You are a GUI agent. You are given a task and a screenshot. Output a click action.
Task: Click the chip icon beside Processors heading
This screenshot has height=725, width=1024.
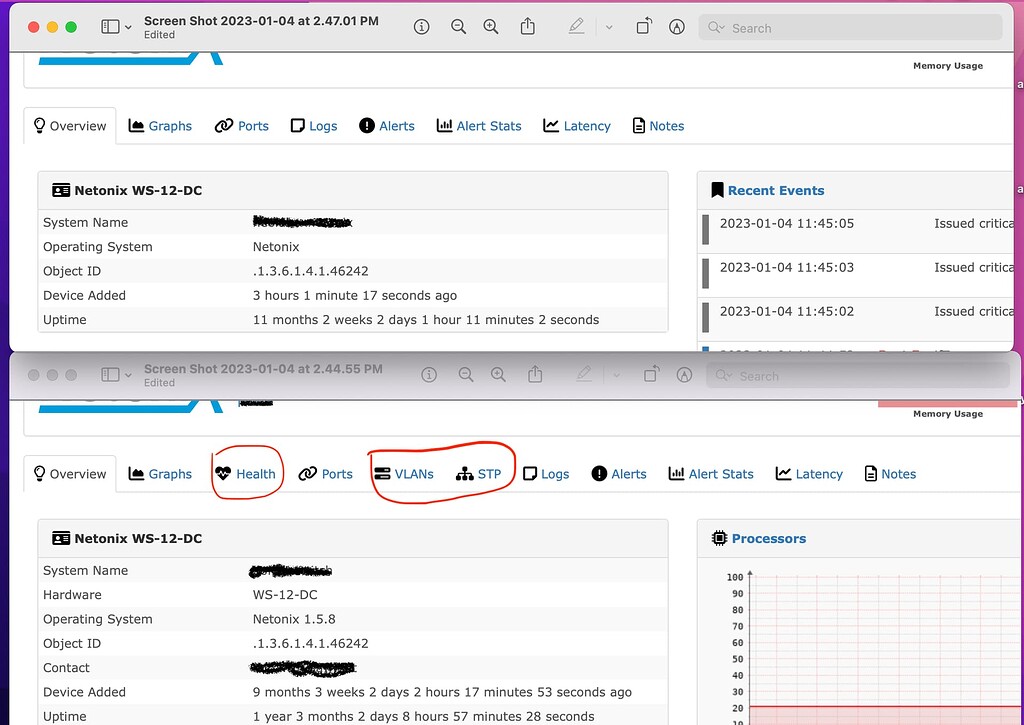pyautogui.click(x=719, y=538)
